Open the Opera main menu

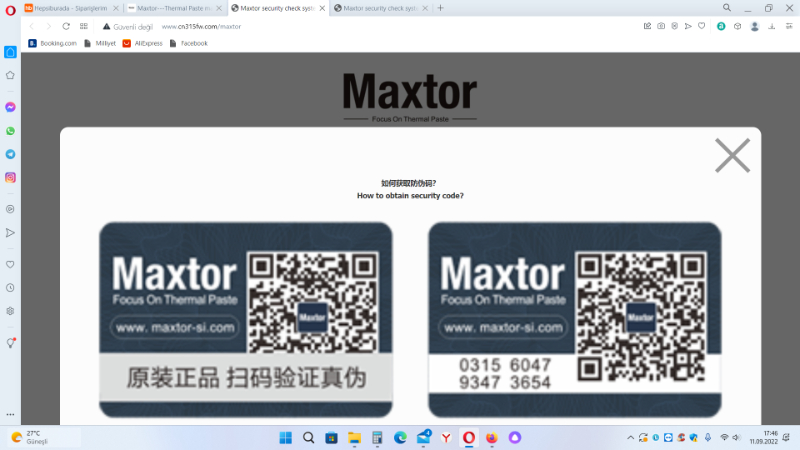pyautogui.click(x=10, y=10)
